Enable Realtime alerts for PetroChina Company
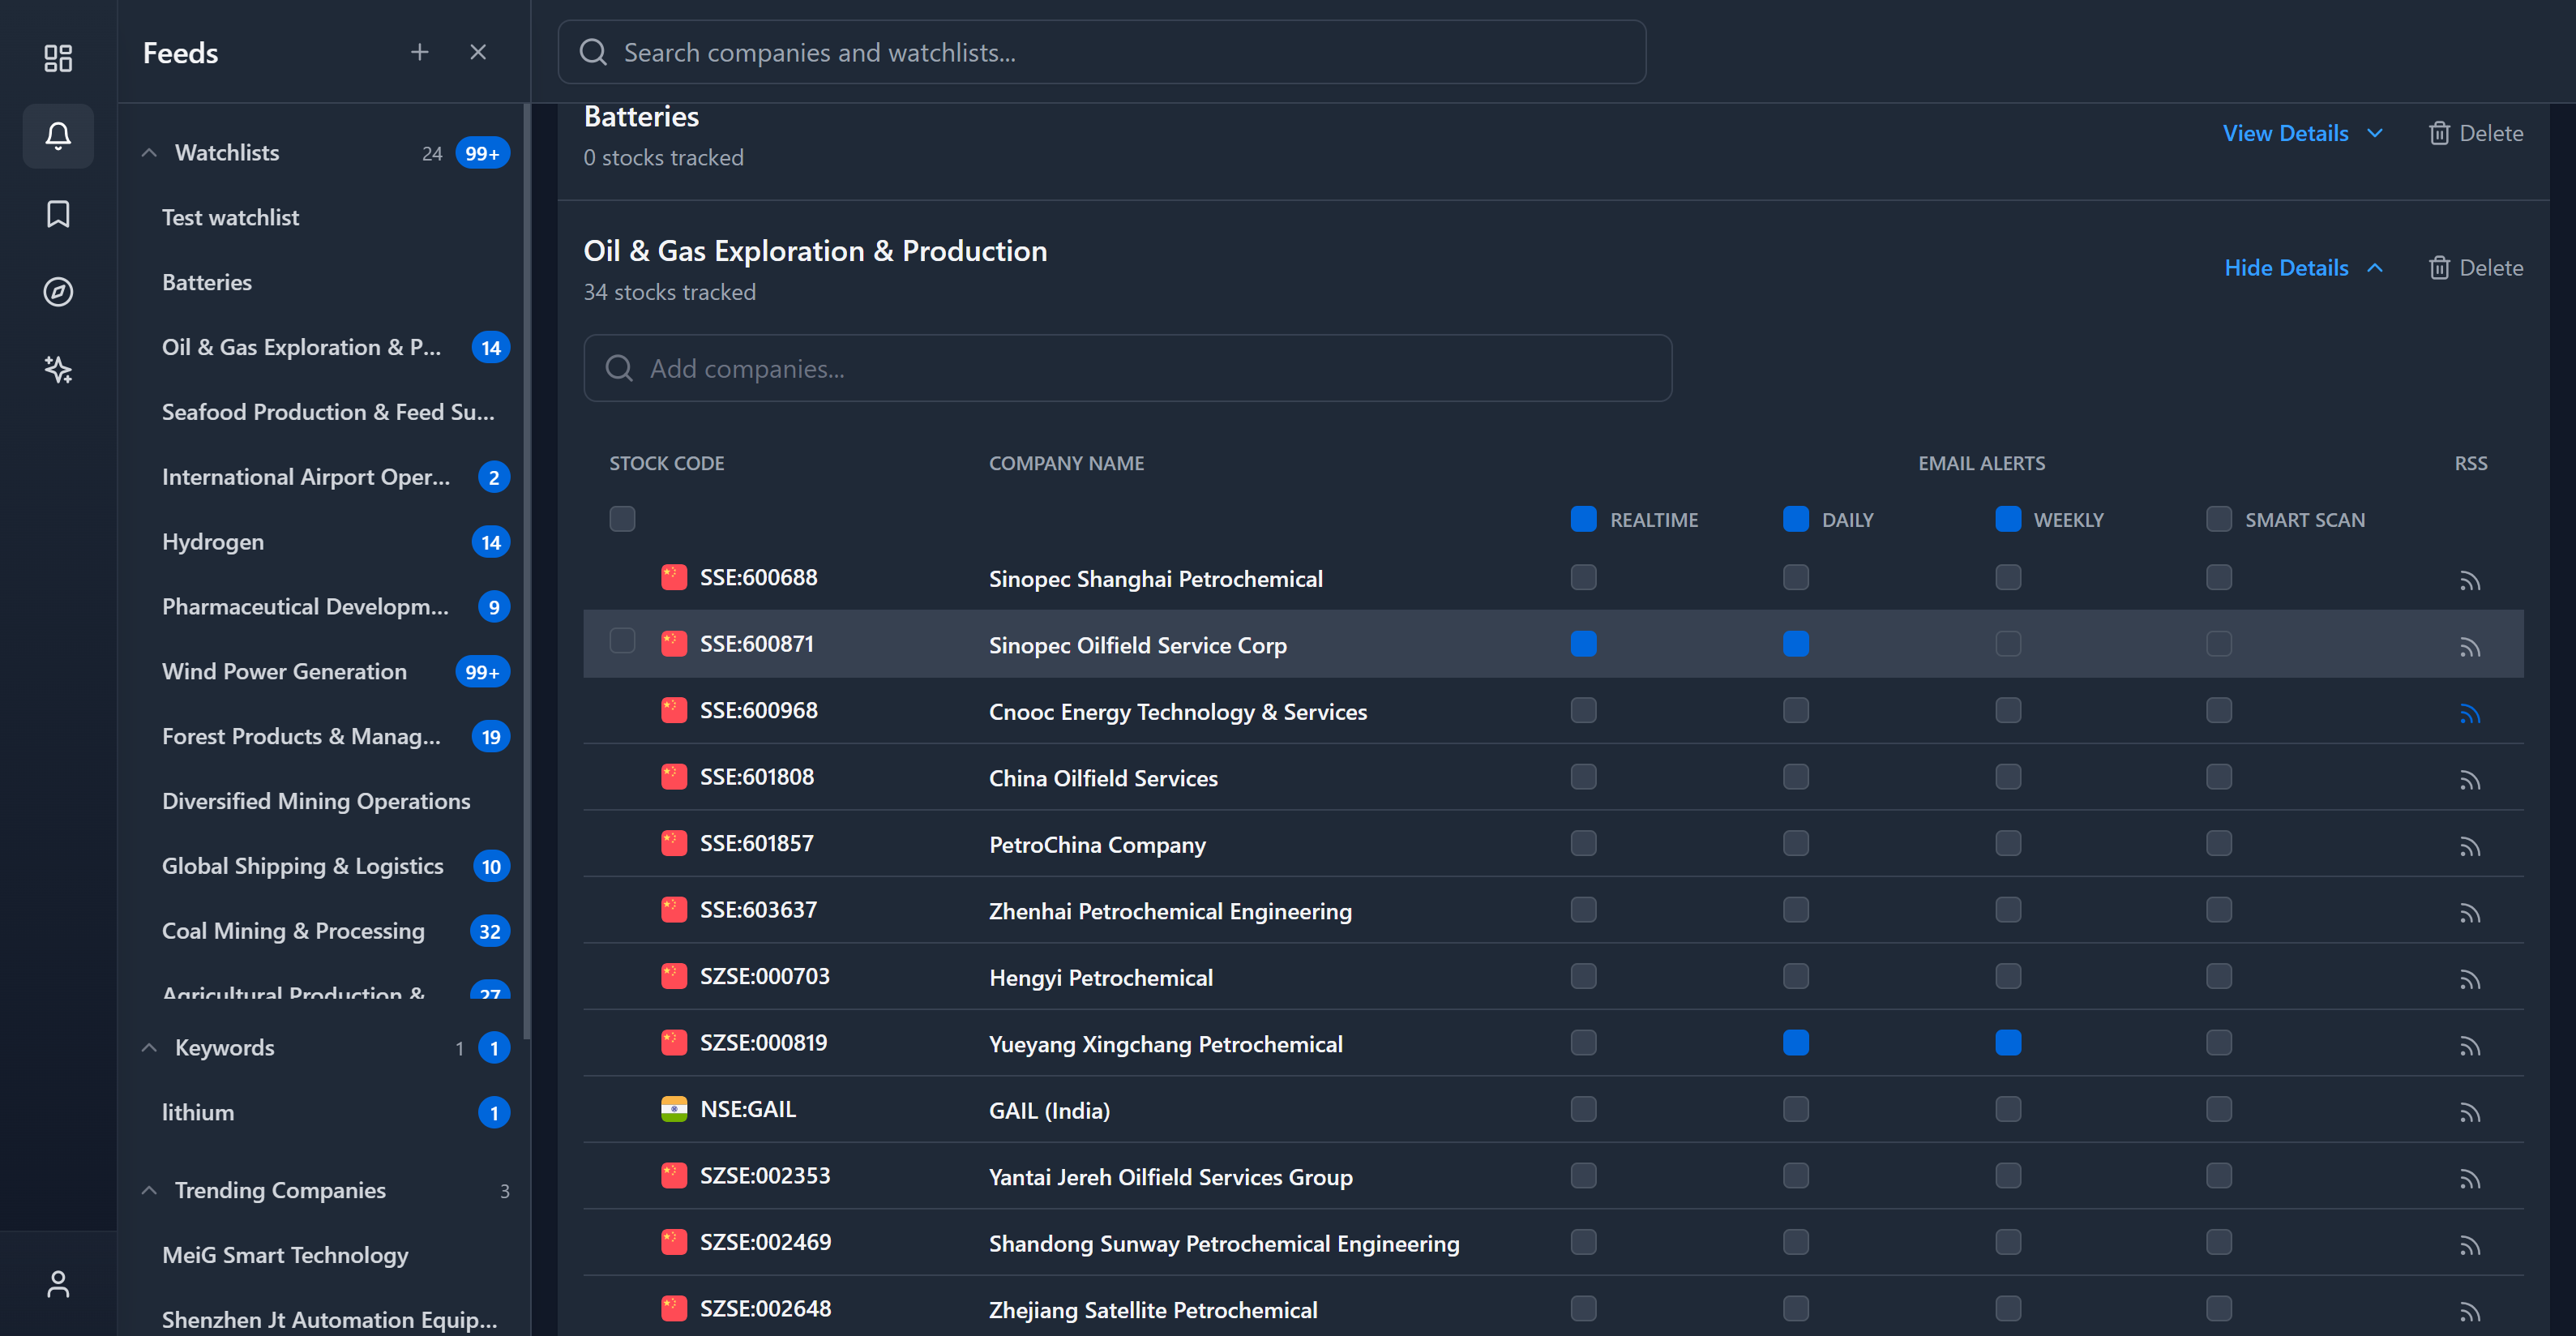The image size is (2576, 1336). pyautogui.click(x=1582, y=843)
